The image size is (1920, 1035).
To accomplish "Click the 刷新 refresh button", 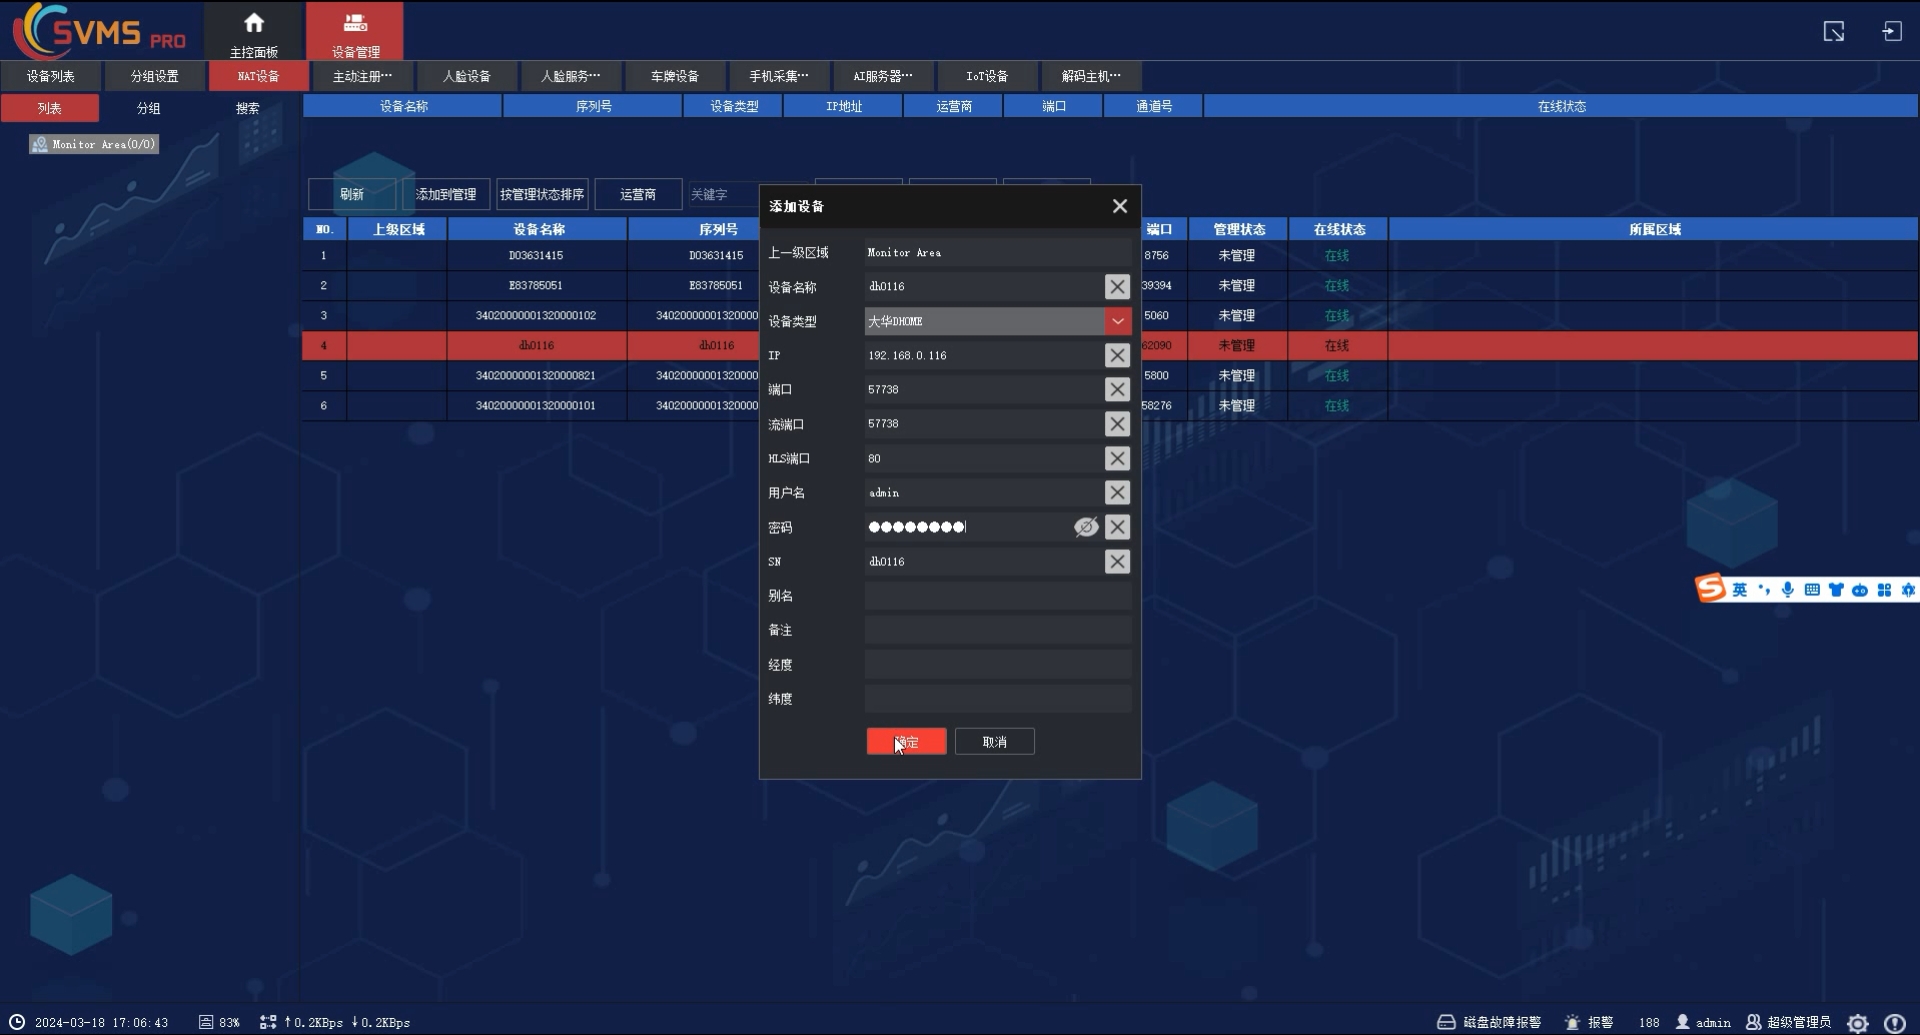I will pyautogui.click(x=352, y=194).
